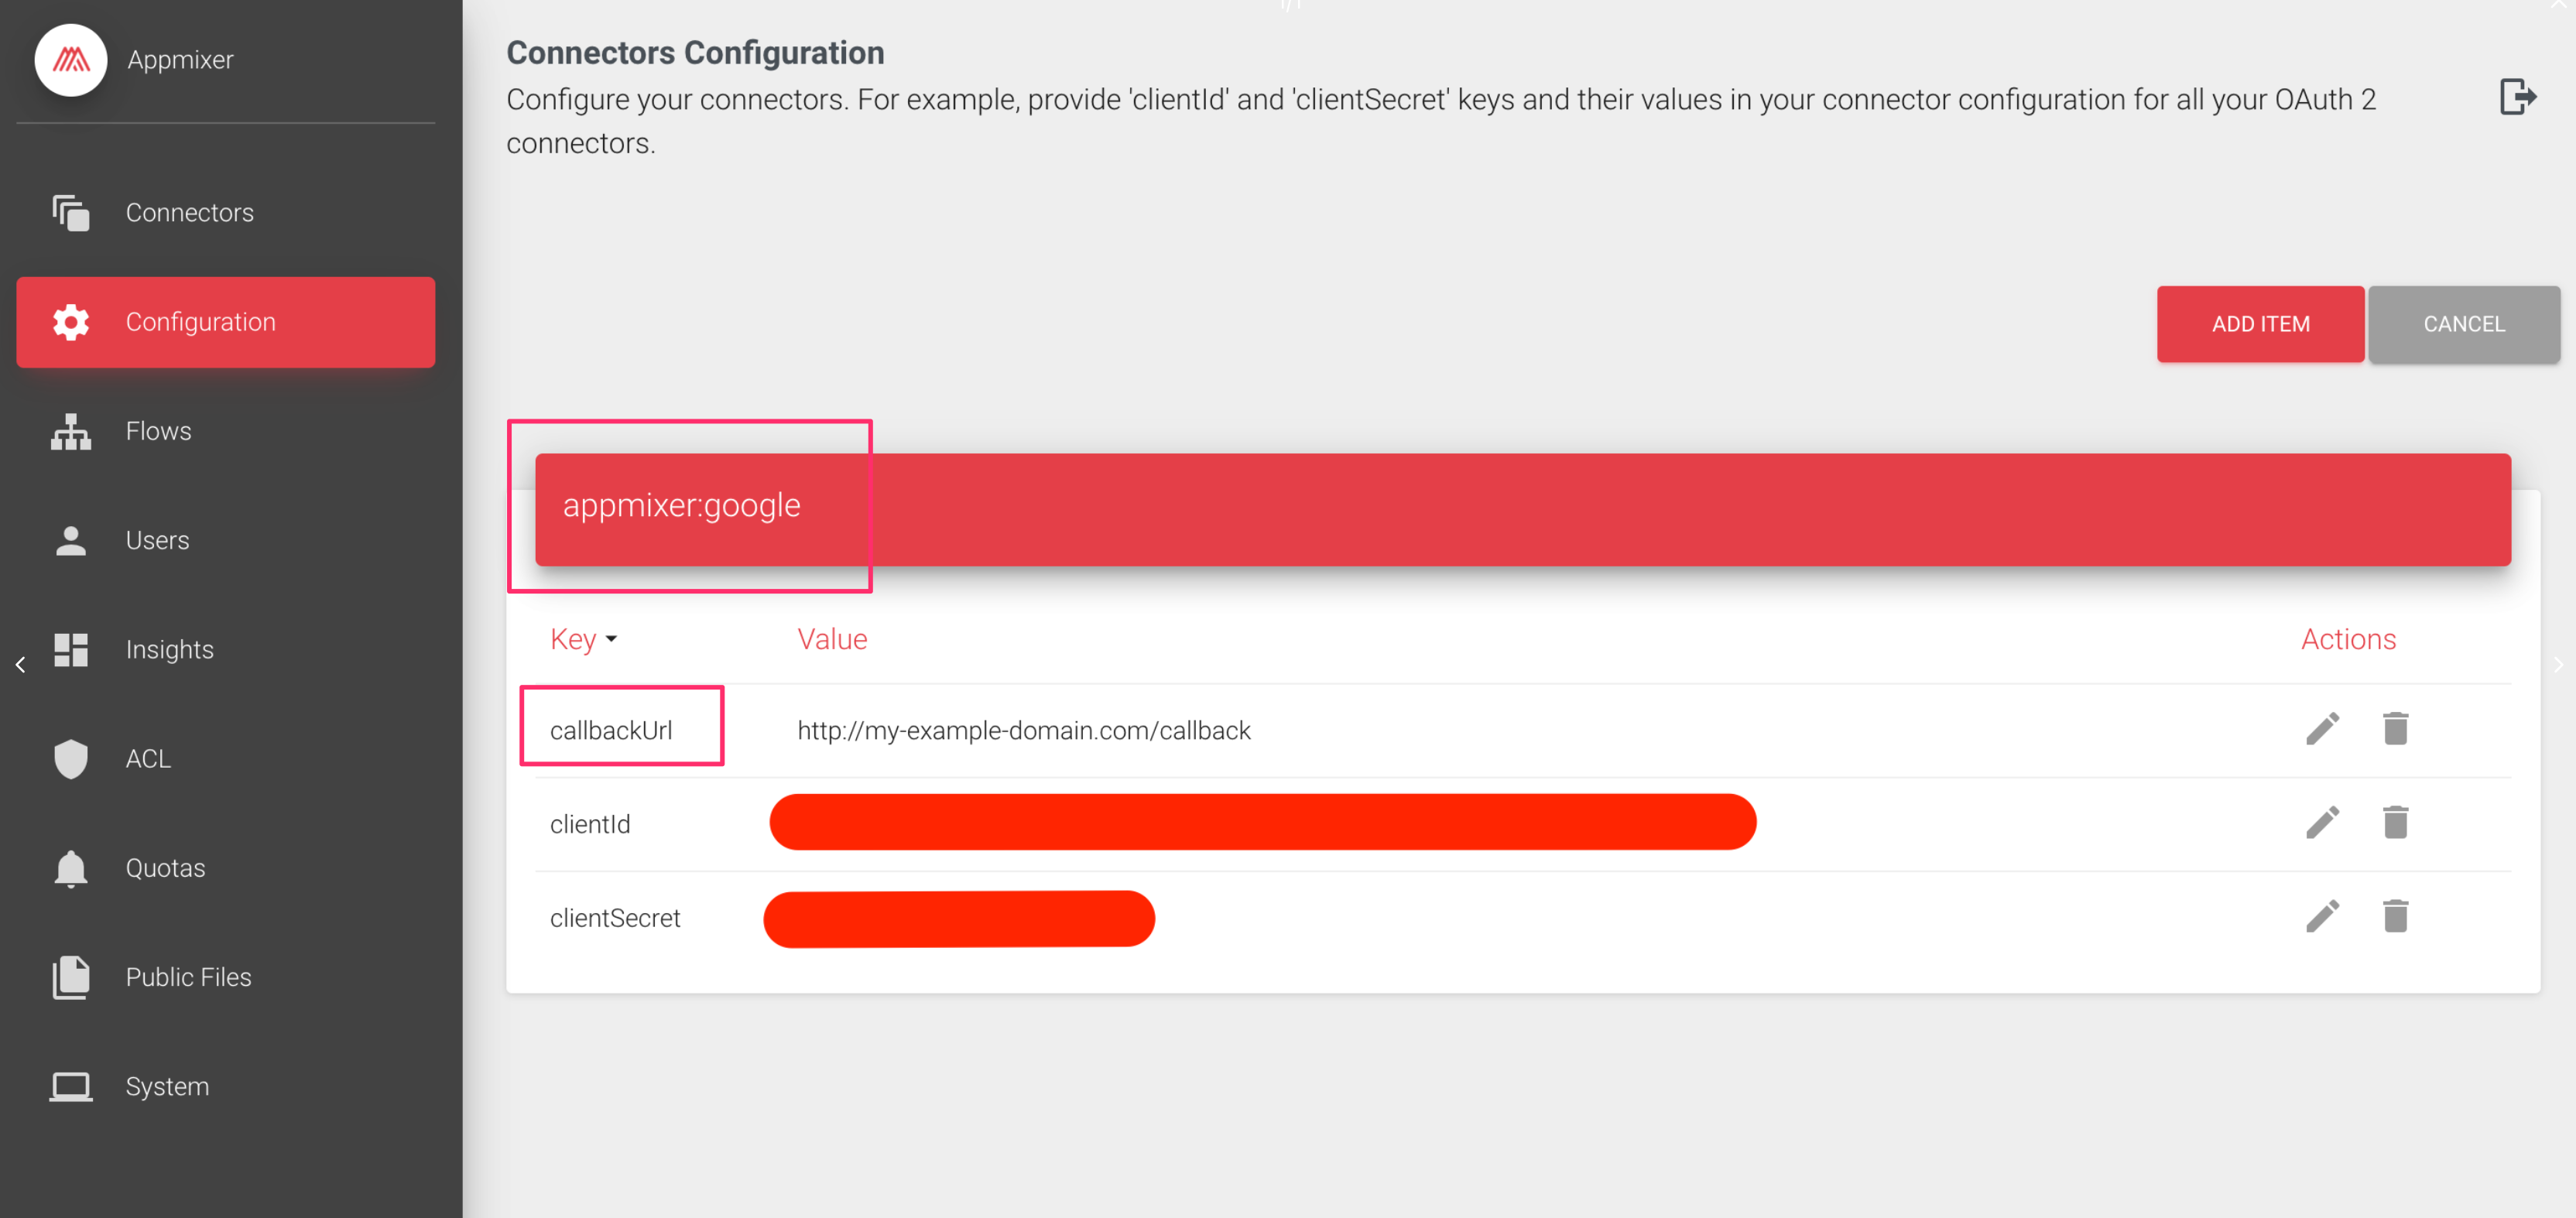Sort the table by Key column arrow

tap(611, 640)
